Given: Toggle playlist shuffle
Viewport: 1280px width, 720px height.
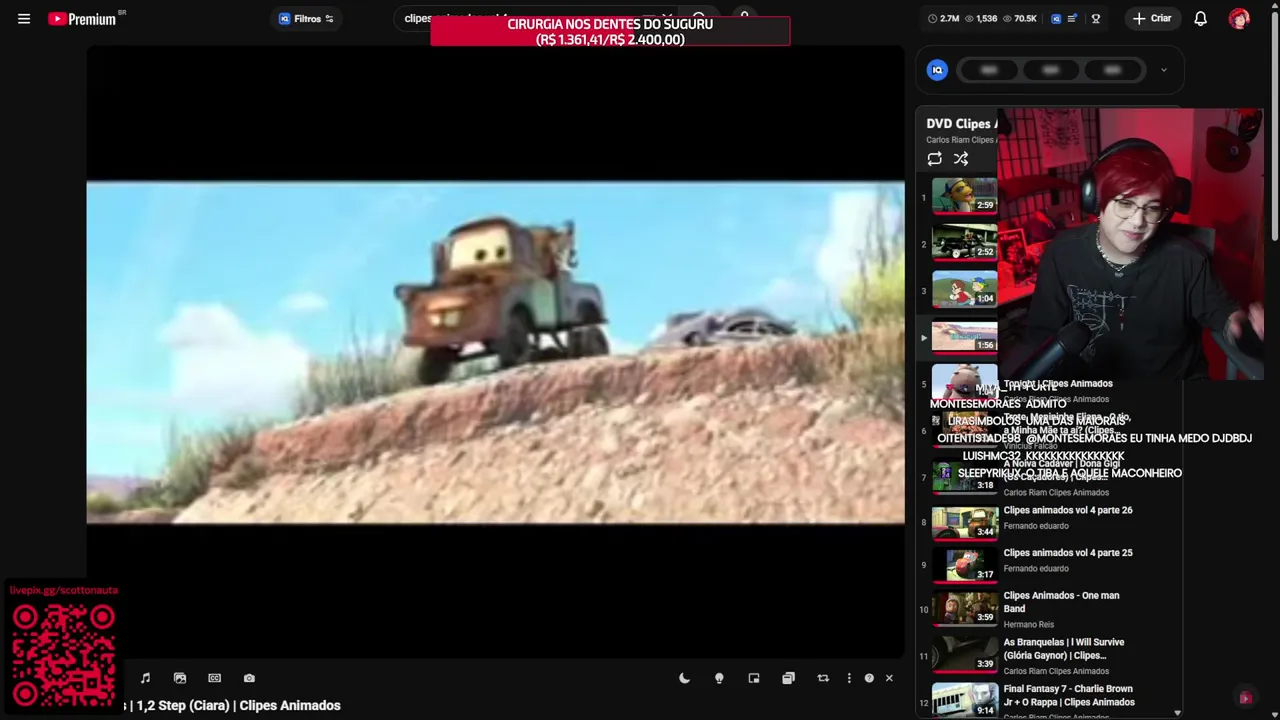Looking at the screenshot, I should [961, 159].
